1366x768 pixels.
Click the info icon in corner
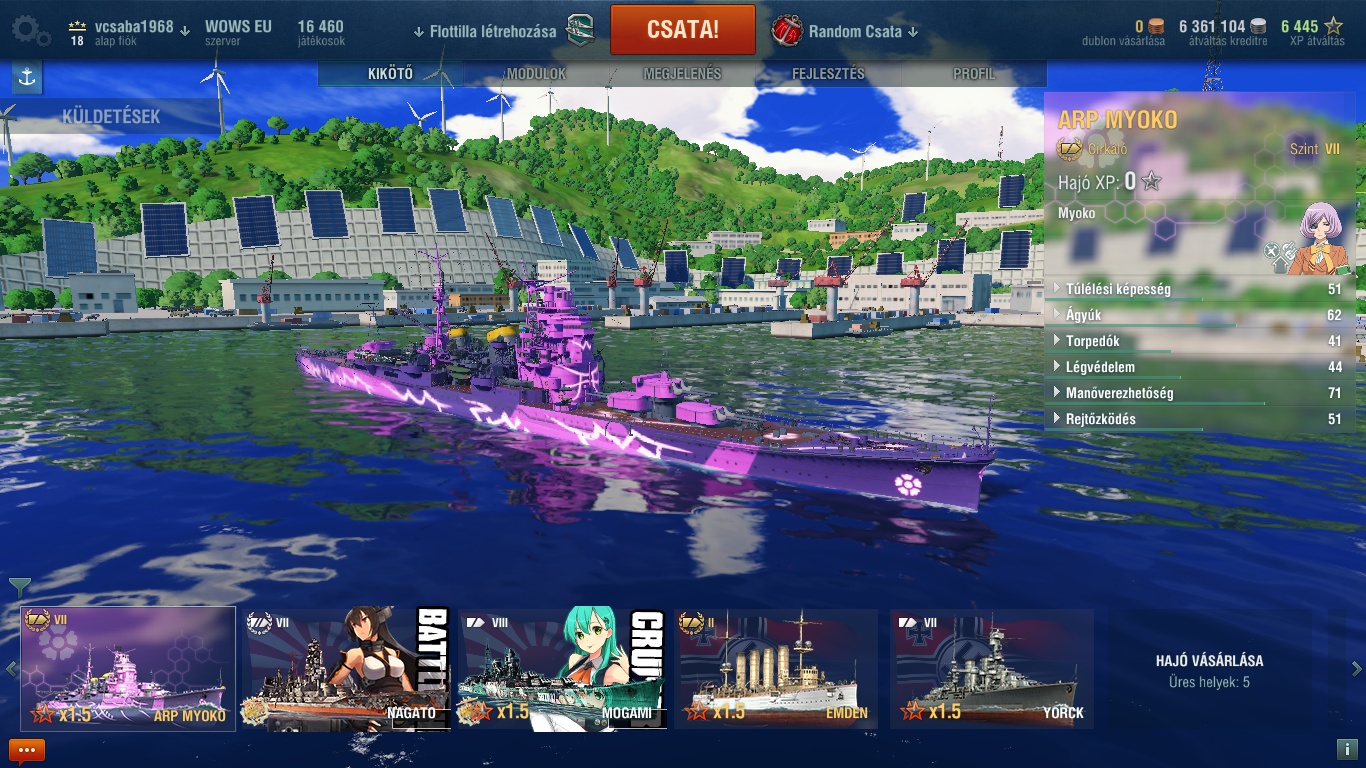point(1346,749)
